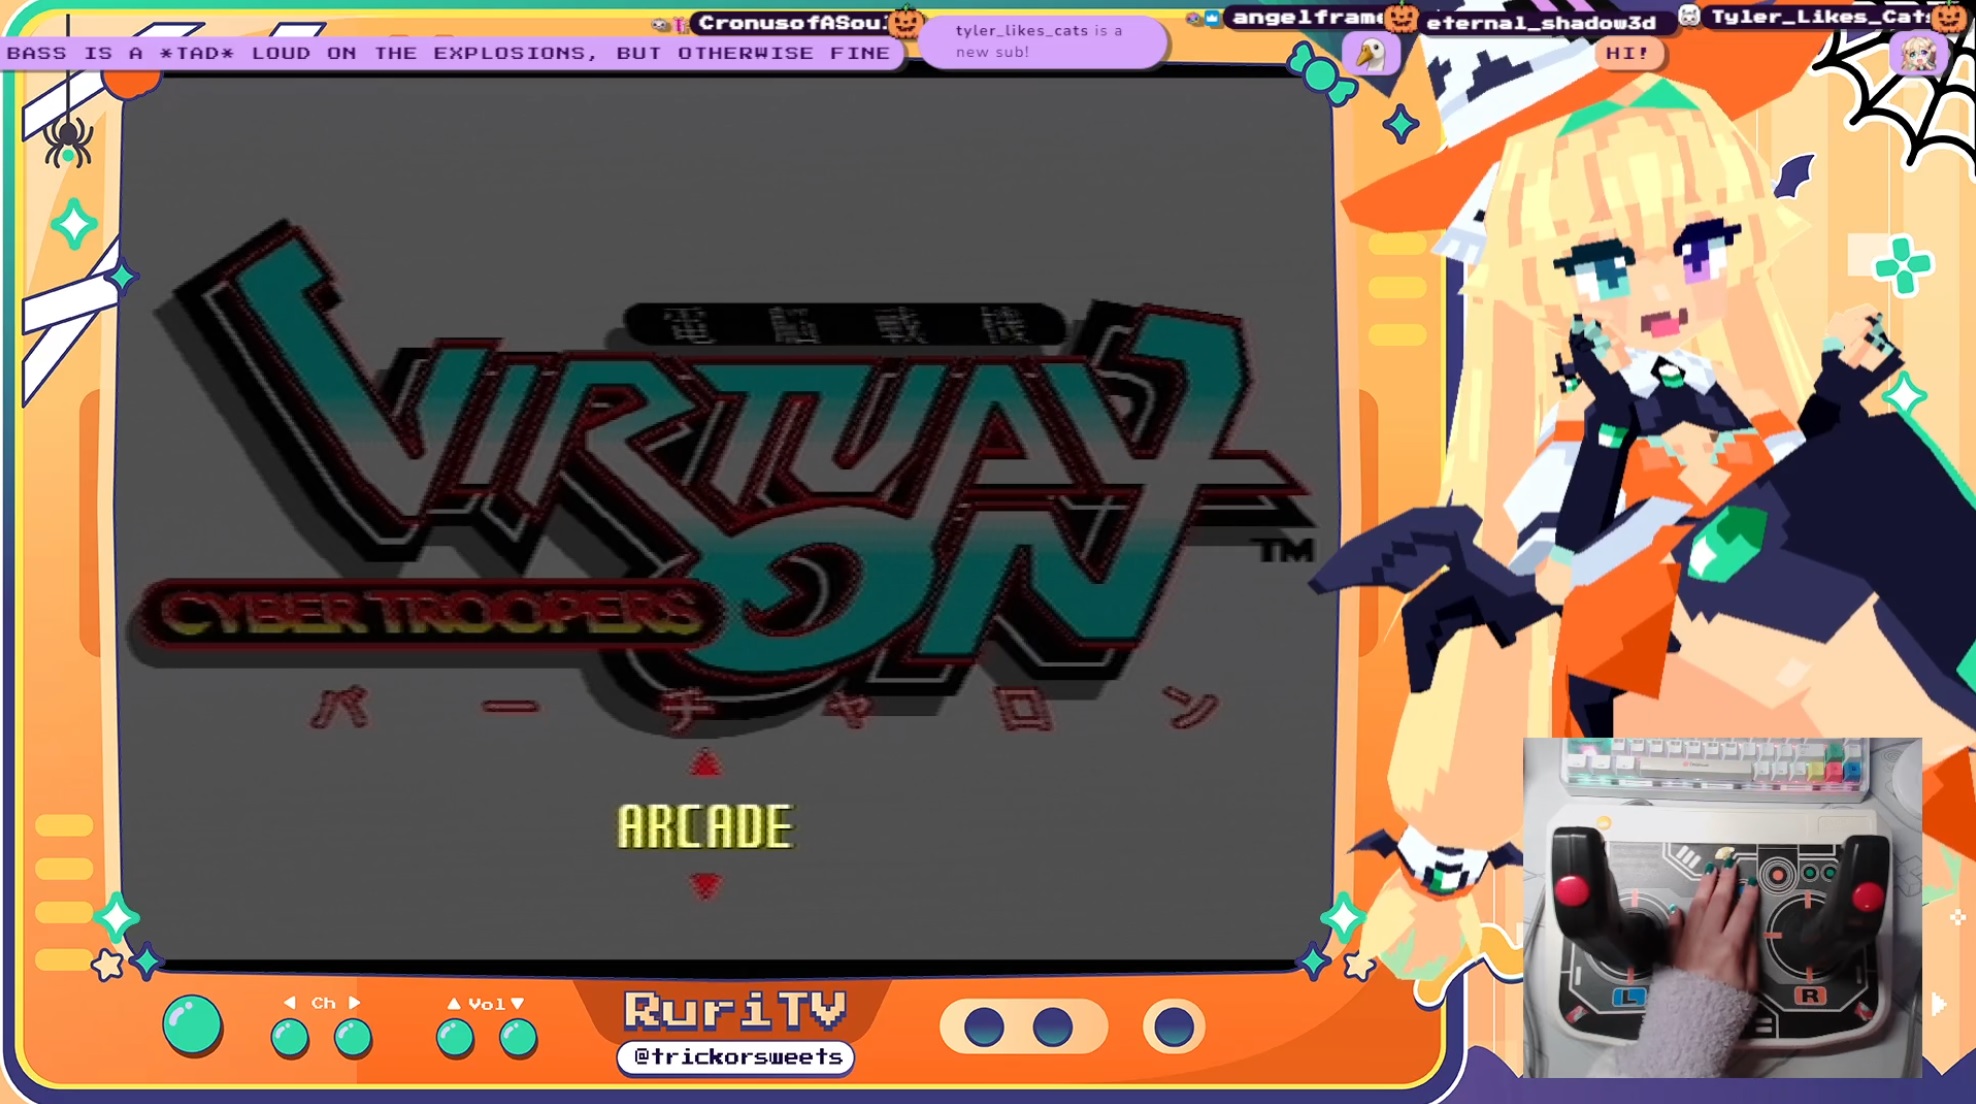The image size is (1976, 1104).
Task: Click the teal wrapped candy icon
Action: coord(1320,75)
